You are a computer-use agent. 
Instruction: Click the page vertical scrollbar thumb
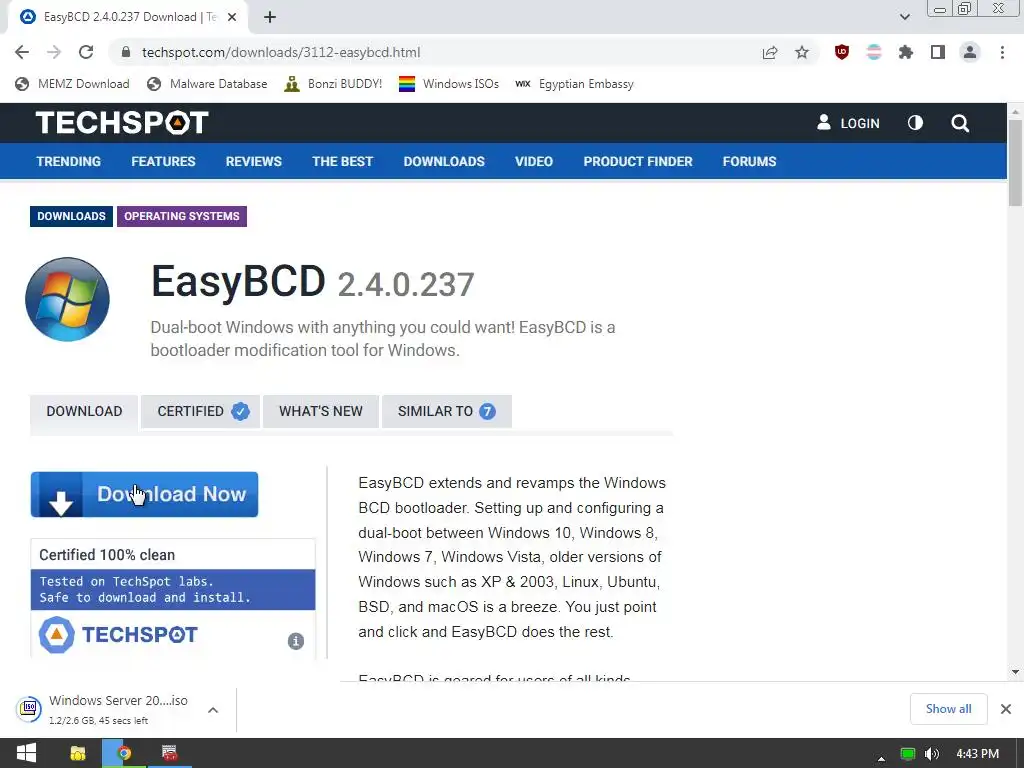1015,163
